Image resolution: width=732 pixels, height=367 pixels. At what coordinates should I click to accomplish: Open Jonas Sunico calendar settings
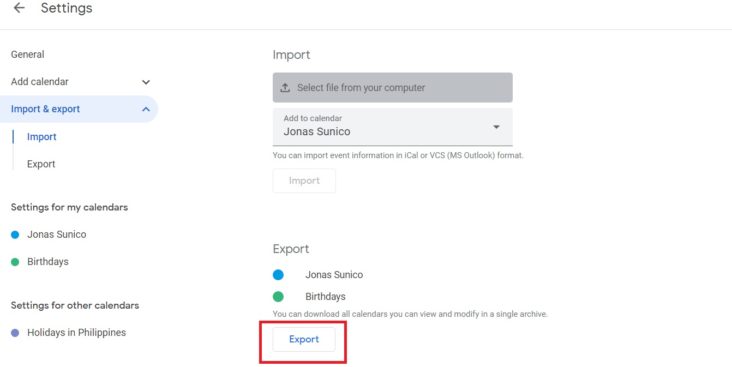[56, 234]
